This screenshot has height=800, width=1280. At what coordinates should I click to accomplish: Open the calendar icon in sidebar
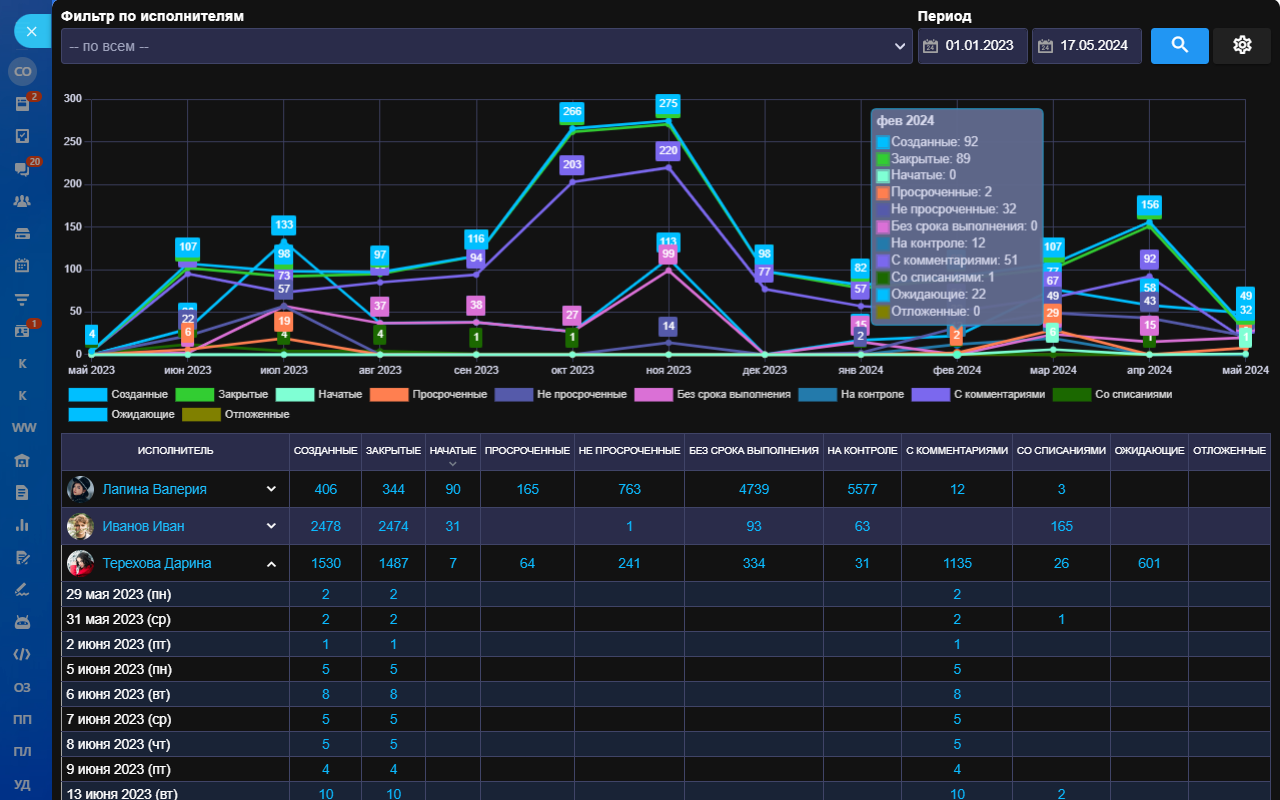22,266
